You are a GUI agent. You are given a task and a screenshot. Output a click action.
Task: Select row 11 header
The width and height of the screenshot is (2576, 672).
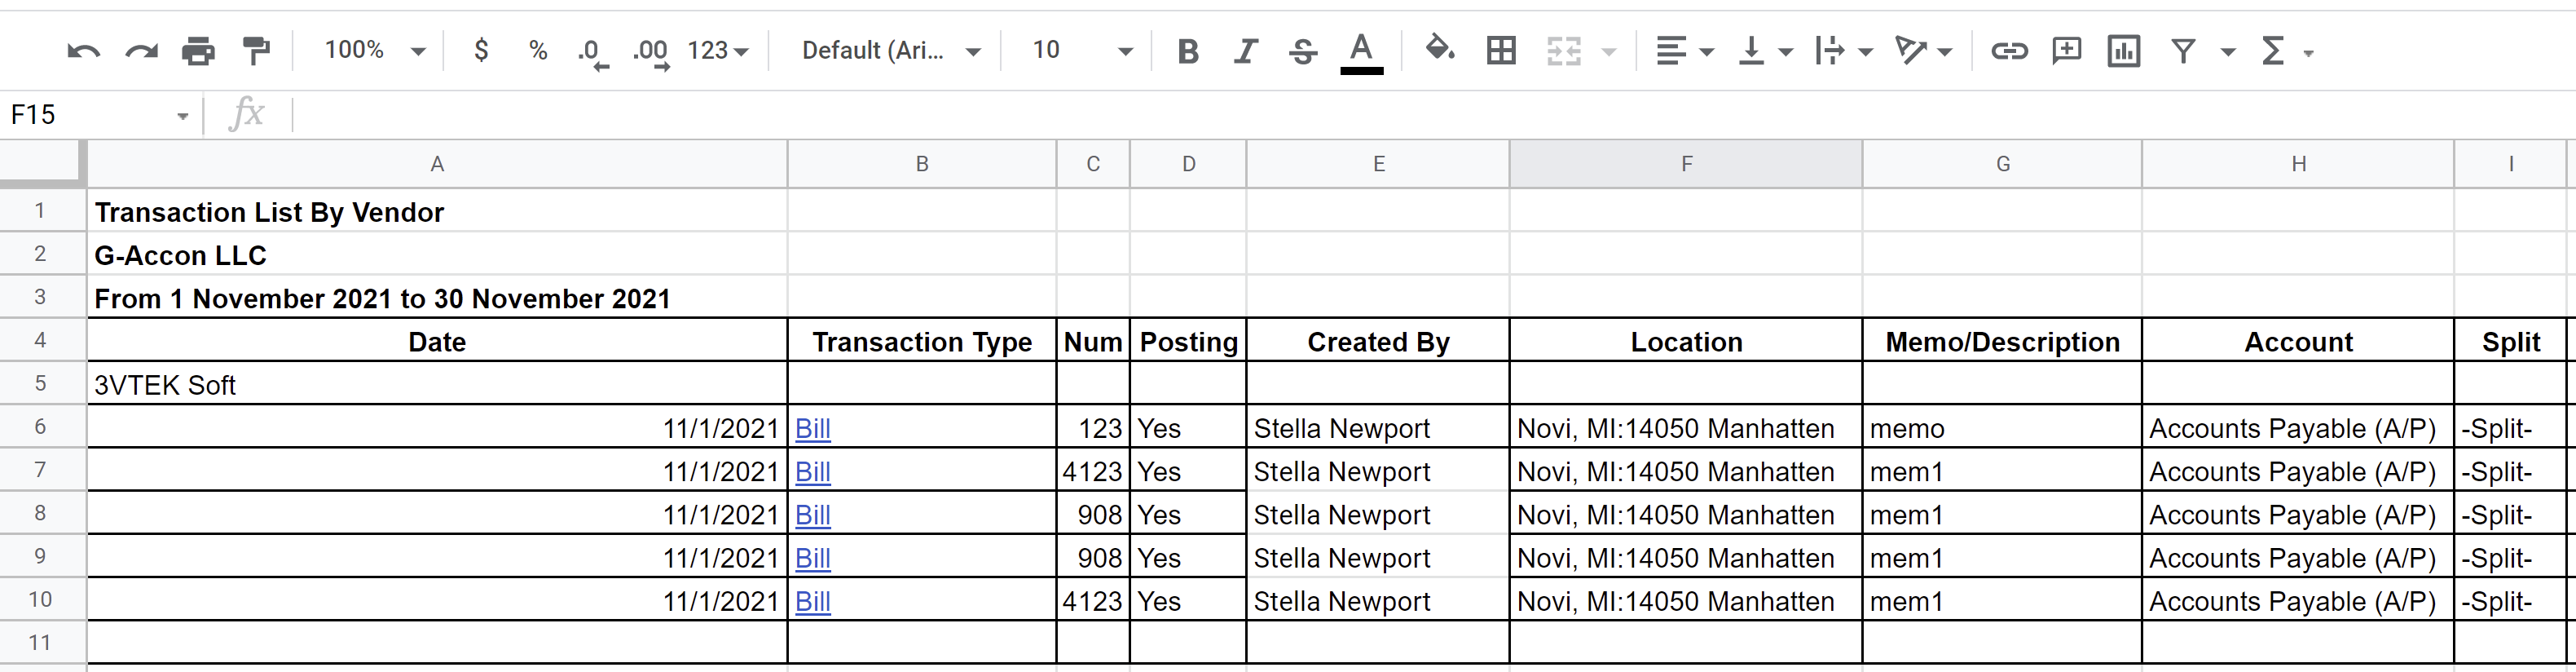40,642
